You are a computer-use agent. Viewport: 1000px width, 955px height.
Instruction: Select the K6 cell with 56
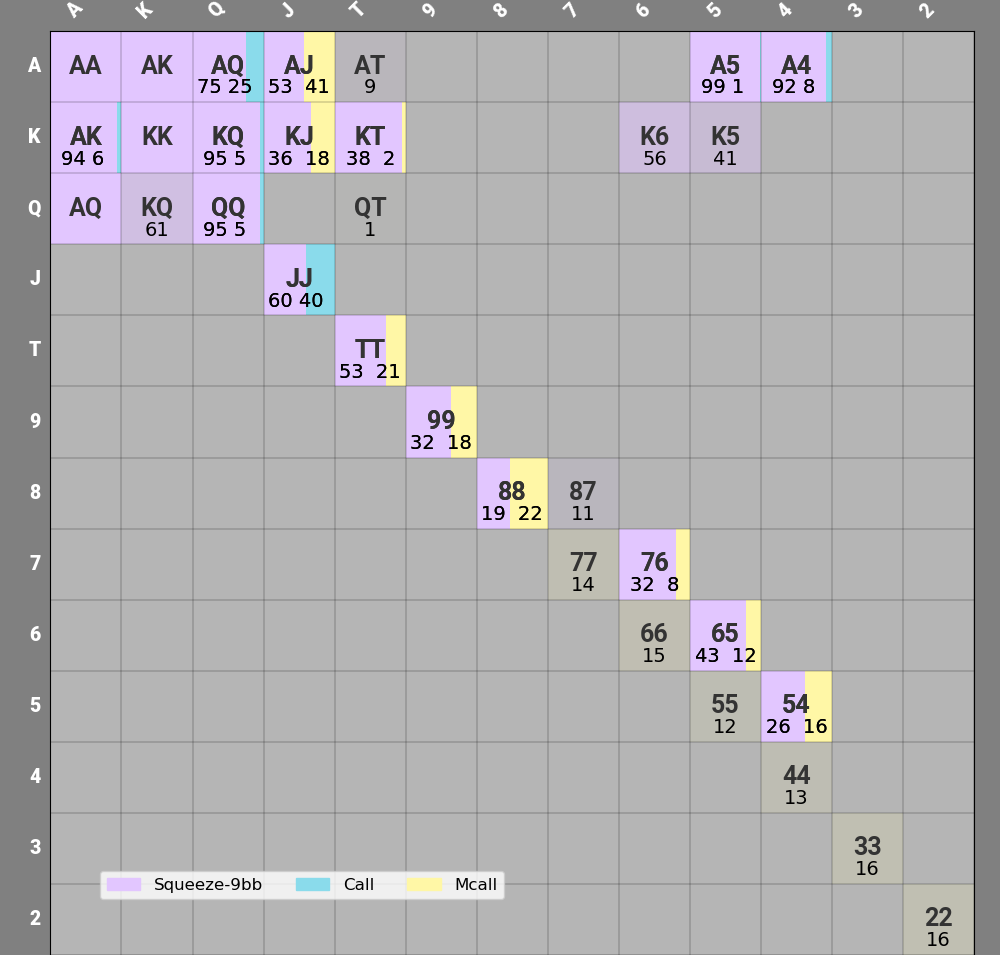pos(654,138)
